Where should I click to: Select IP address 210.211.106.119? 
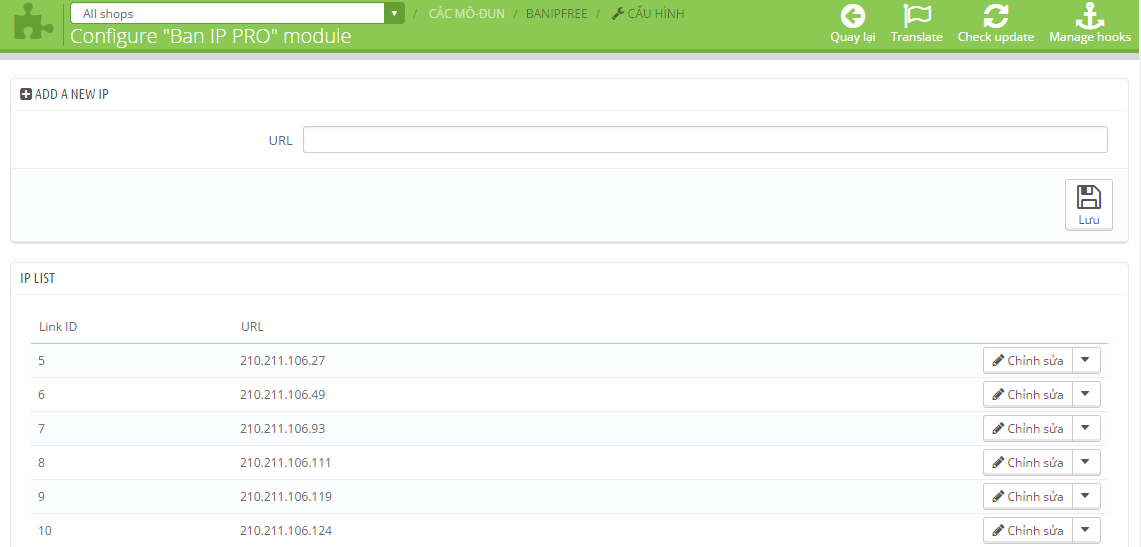pyautogui.click(x=286, y=496)
